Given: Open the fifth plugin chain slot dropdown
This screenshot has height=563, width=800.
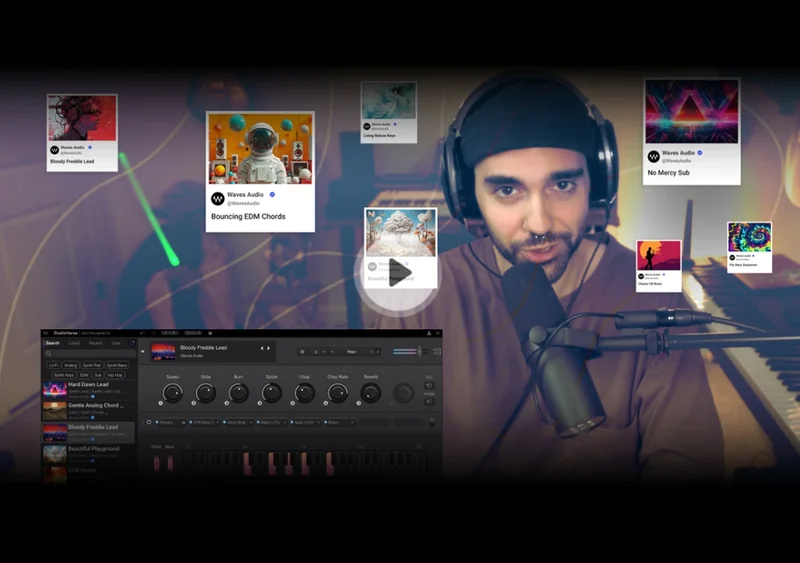Looking at the screenshot, I should pyautogui.click(x=306, y=423).
